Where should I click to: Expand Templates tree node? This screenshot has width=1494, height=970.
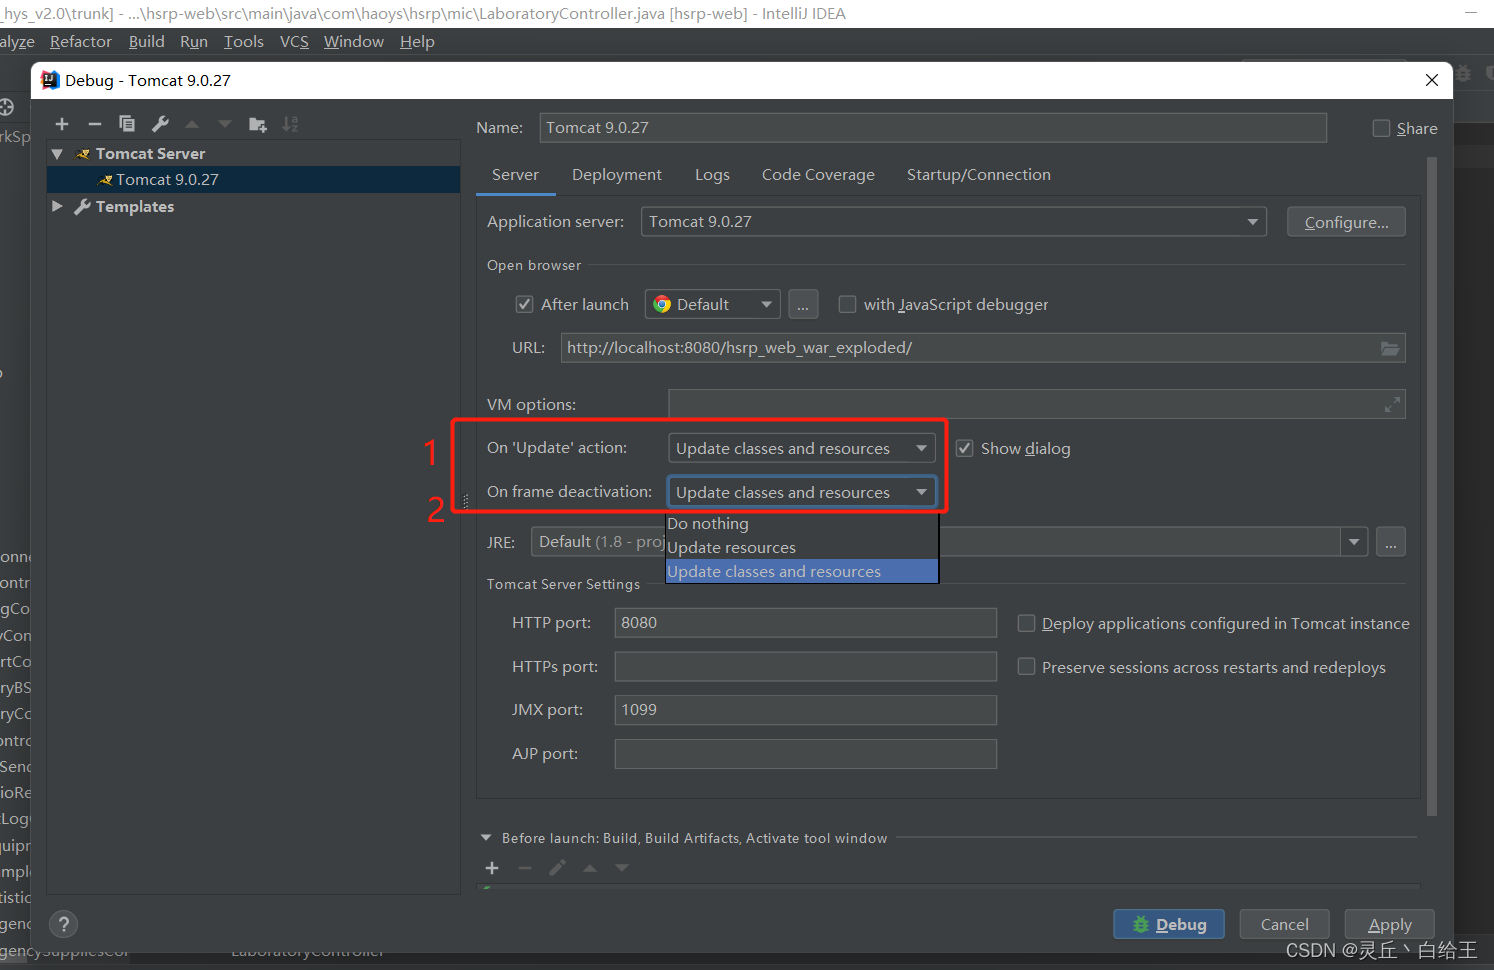57,206
